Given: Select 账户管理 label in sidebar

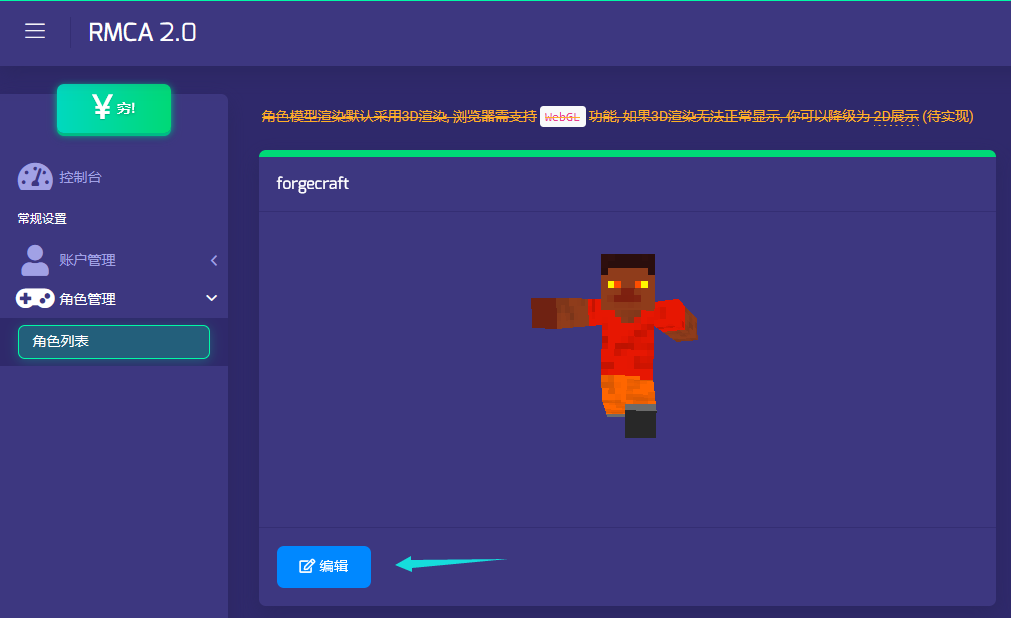Looking at the screenshot, I should pos(87,260).
